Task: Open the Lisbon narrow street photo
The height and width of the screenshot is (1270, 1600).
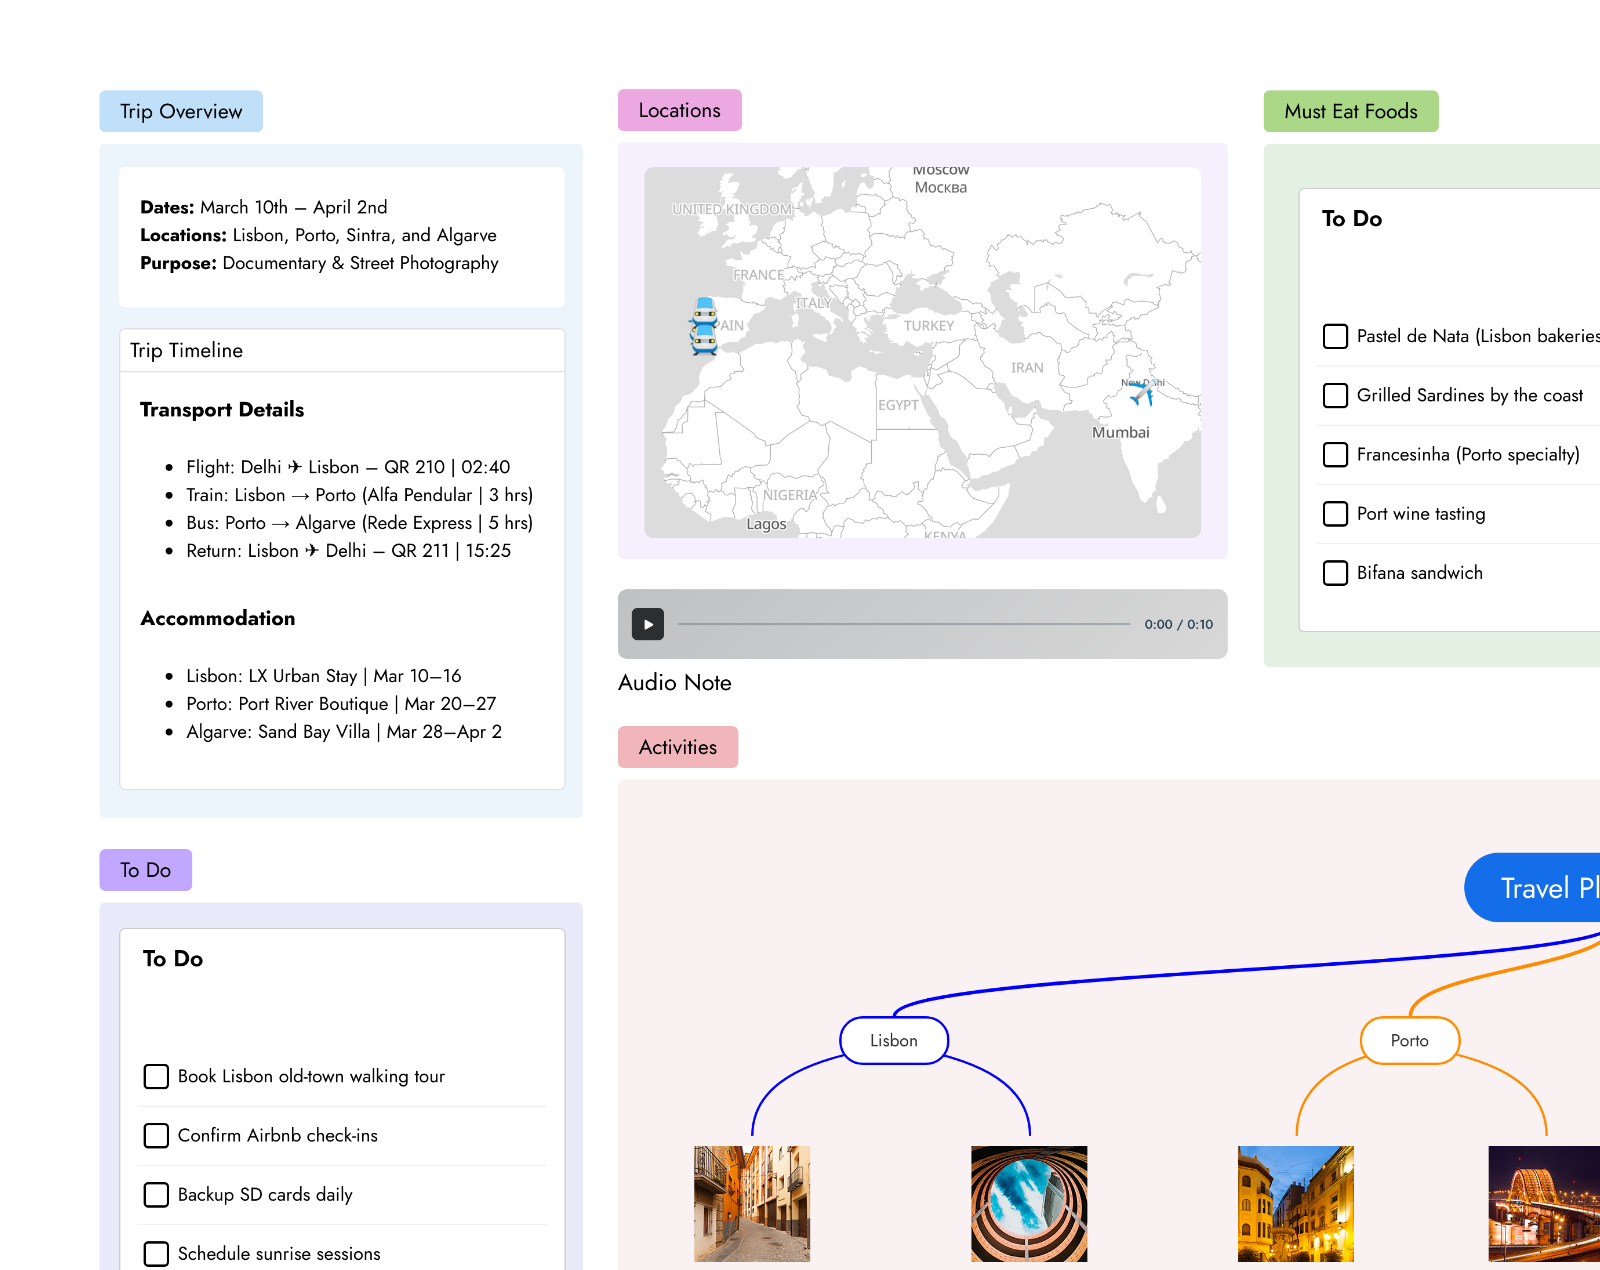Action: pyautogui.click(x=752, y=1203)
